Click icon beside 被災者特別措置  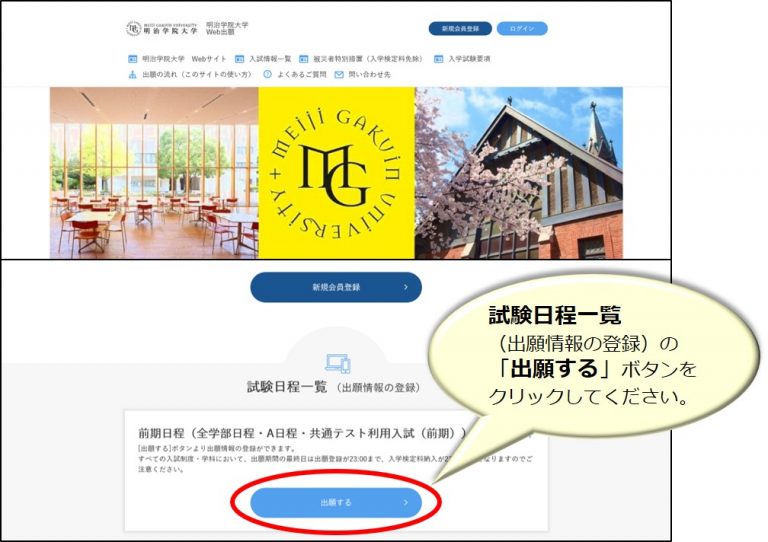point(304,59)
